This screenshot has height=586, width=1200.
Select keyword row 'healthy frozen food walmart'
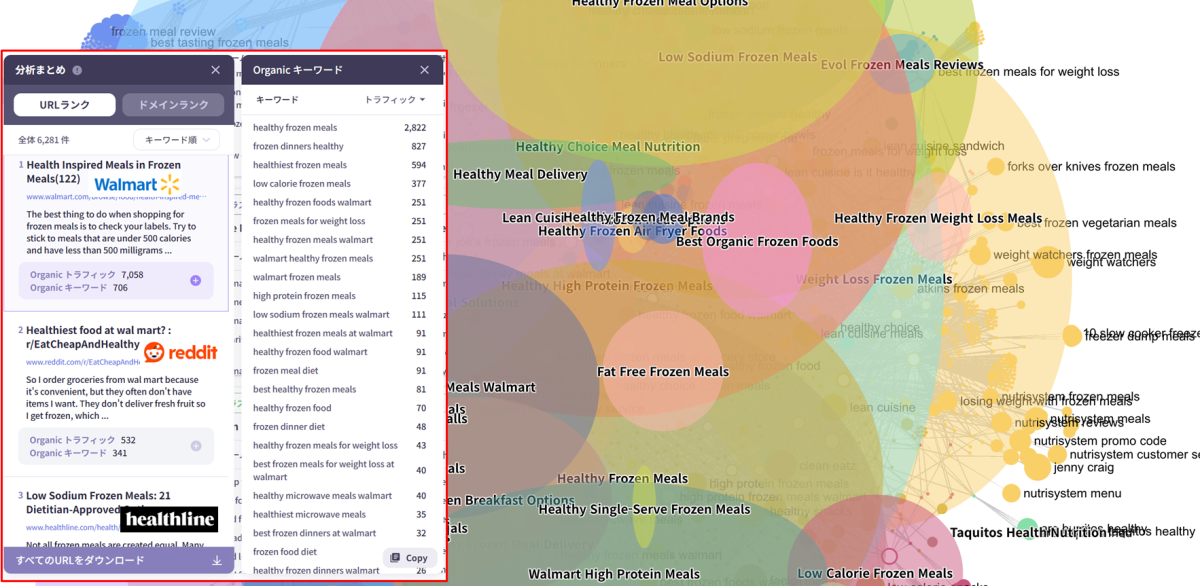[339, 352]
